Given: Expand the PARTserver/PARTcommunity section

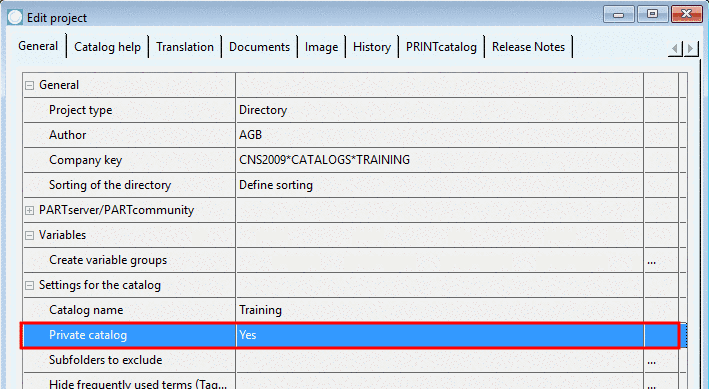Looking at the screenshot, I should click(29, 210).
